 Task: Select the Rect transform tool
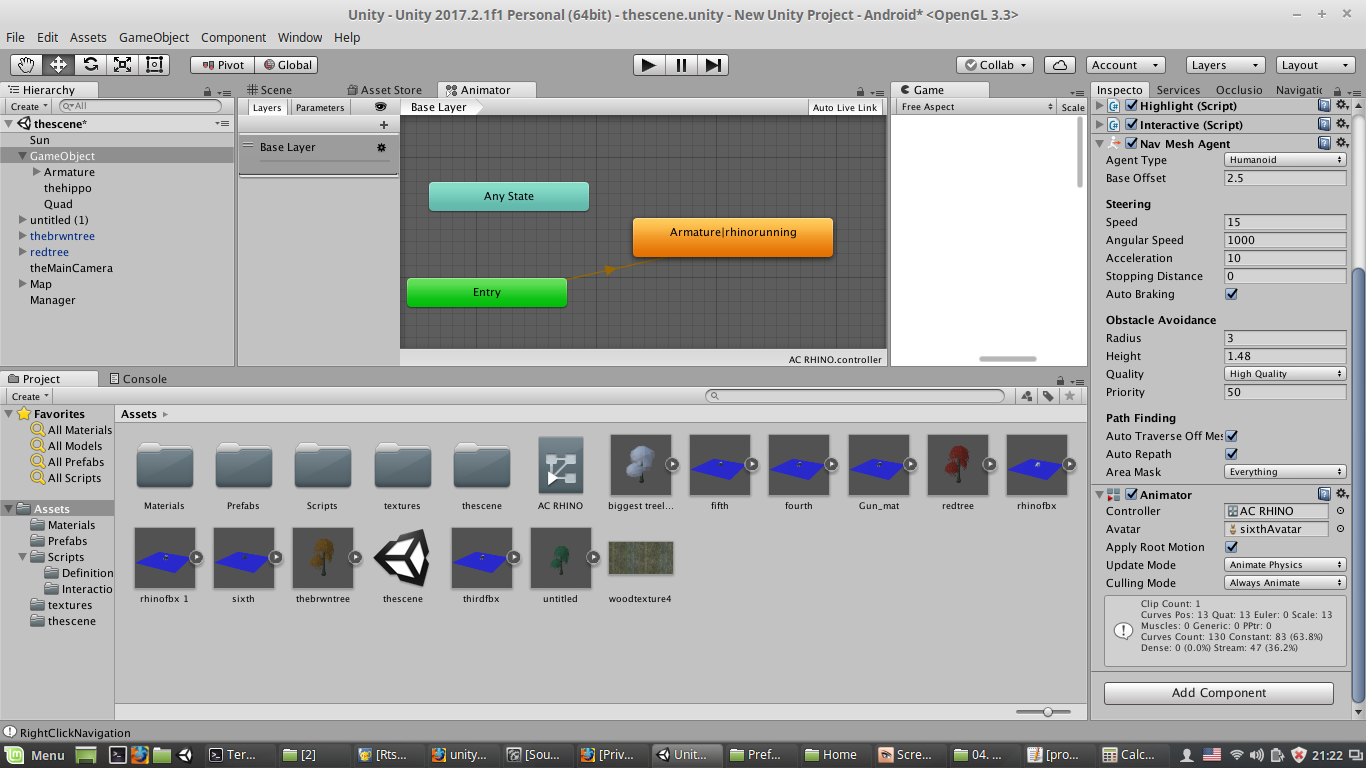[x=155, y=65]
